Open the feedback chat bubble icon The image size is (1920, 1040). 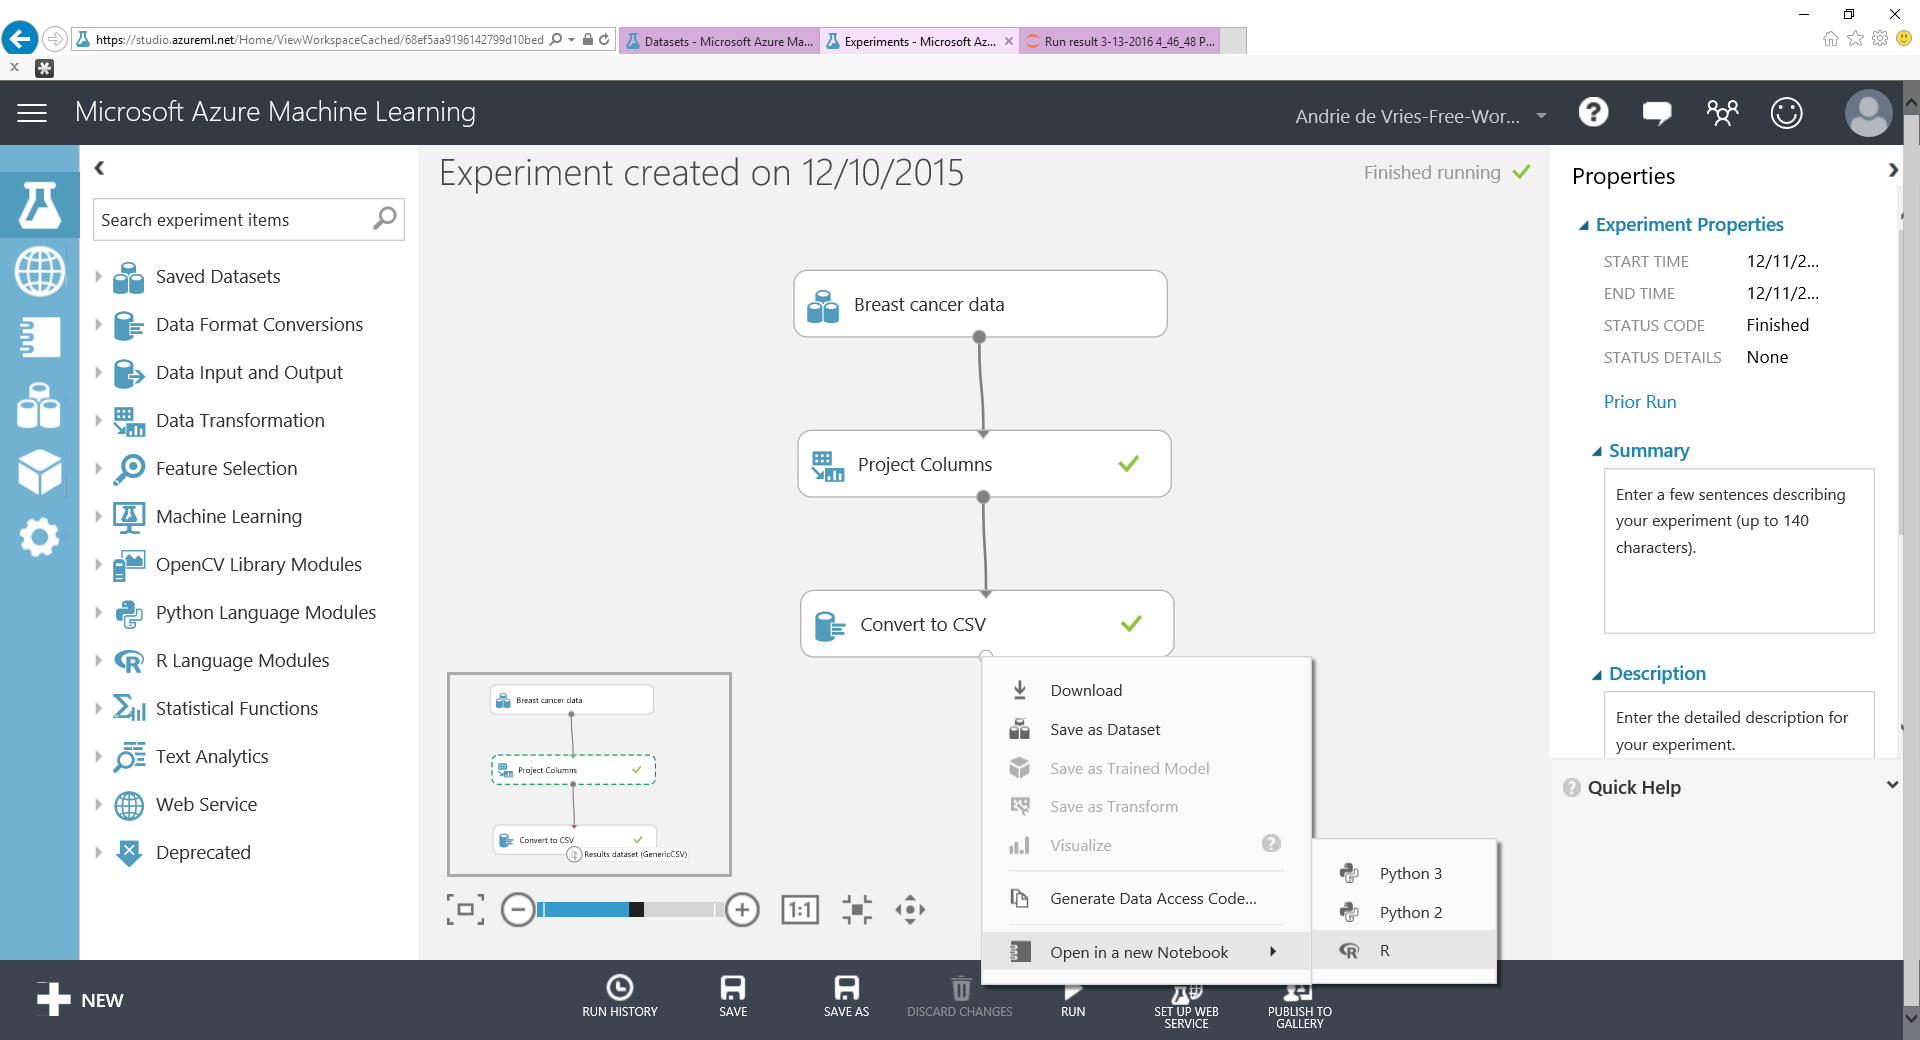click(1657, 113)
